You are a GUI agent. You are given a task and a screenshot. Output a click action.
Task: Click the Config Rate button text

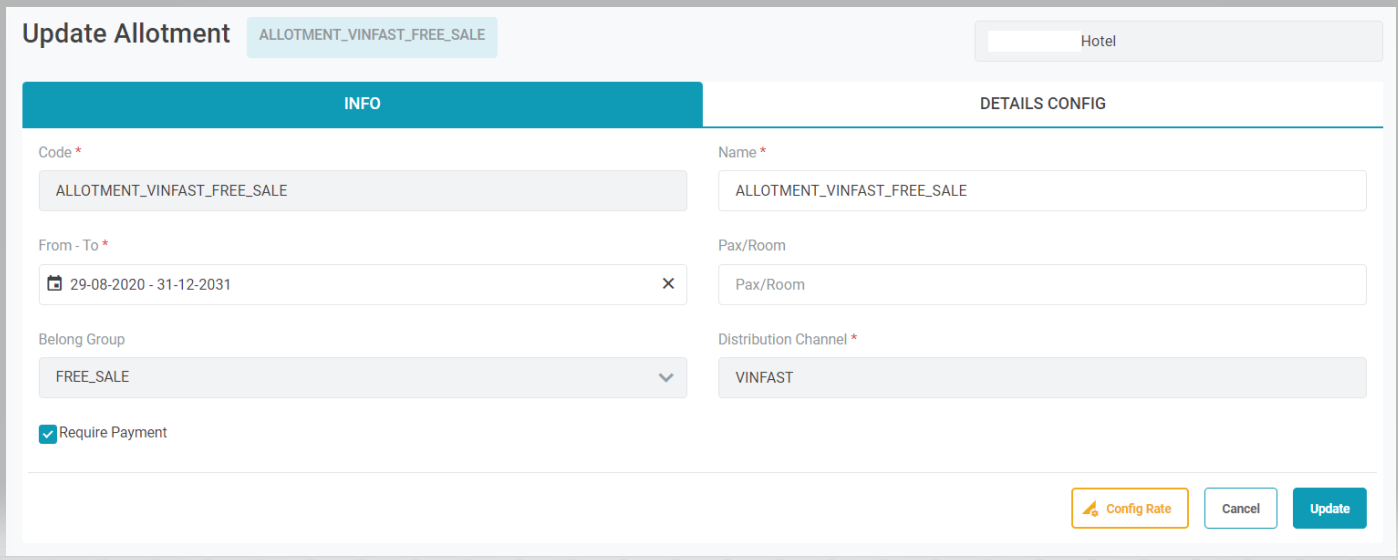1138,509
